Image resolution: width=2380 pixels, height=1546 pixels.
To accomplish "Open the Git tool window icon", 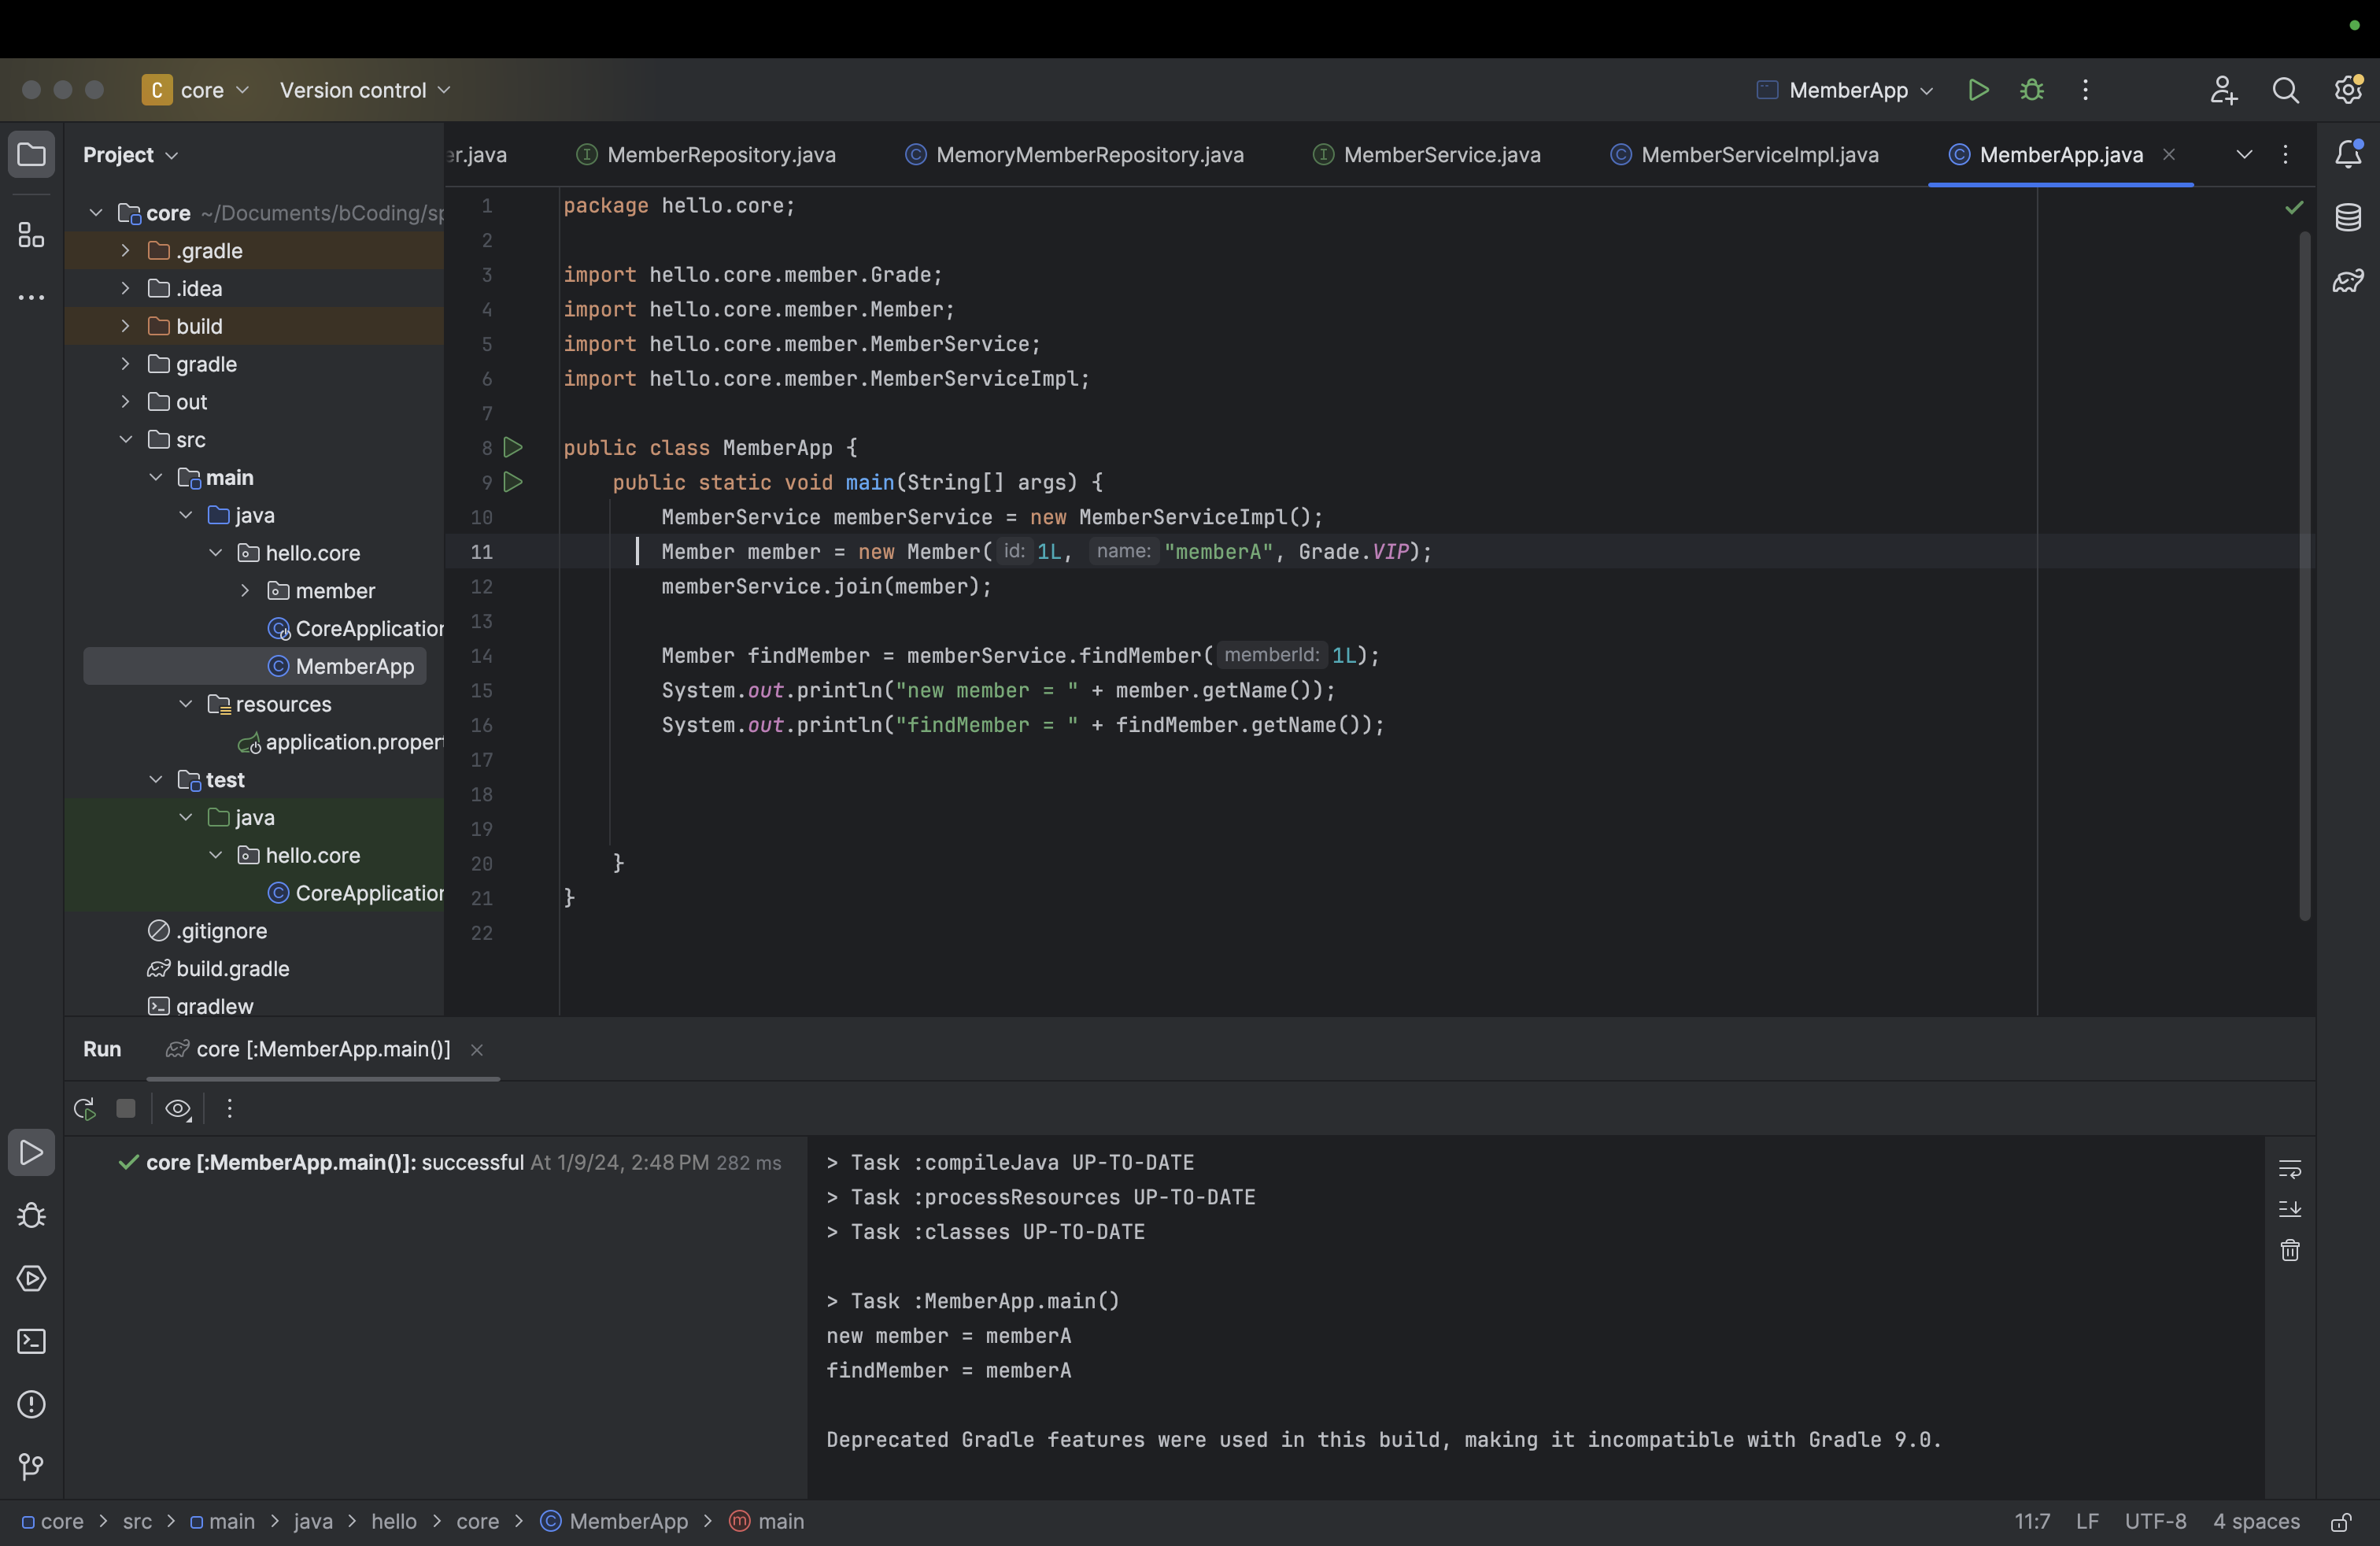I will (x=31, y=1466).
